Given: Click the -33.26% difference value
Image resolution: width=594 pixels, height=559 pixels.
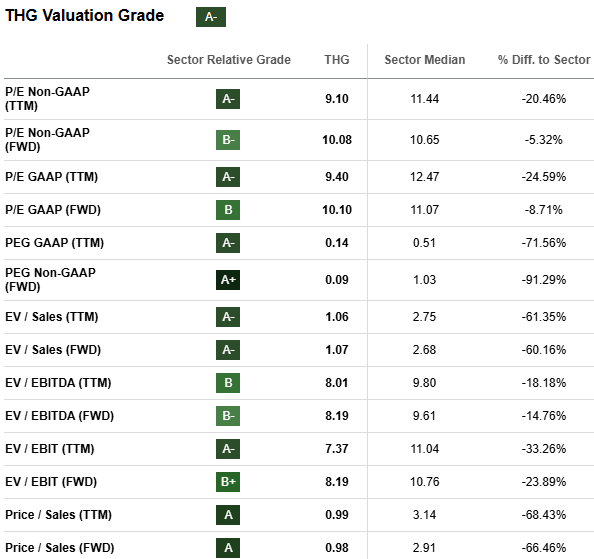Looking at the screenshot, I should [544, 449].
